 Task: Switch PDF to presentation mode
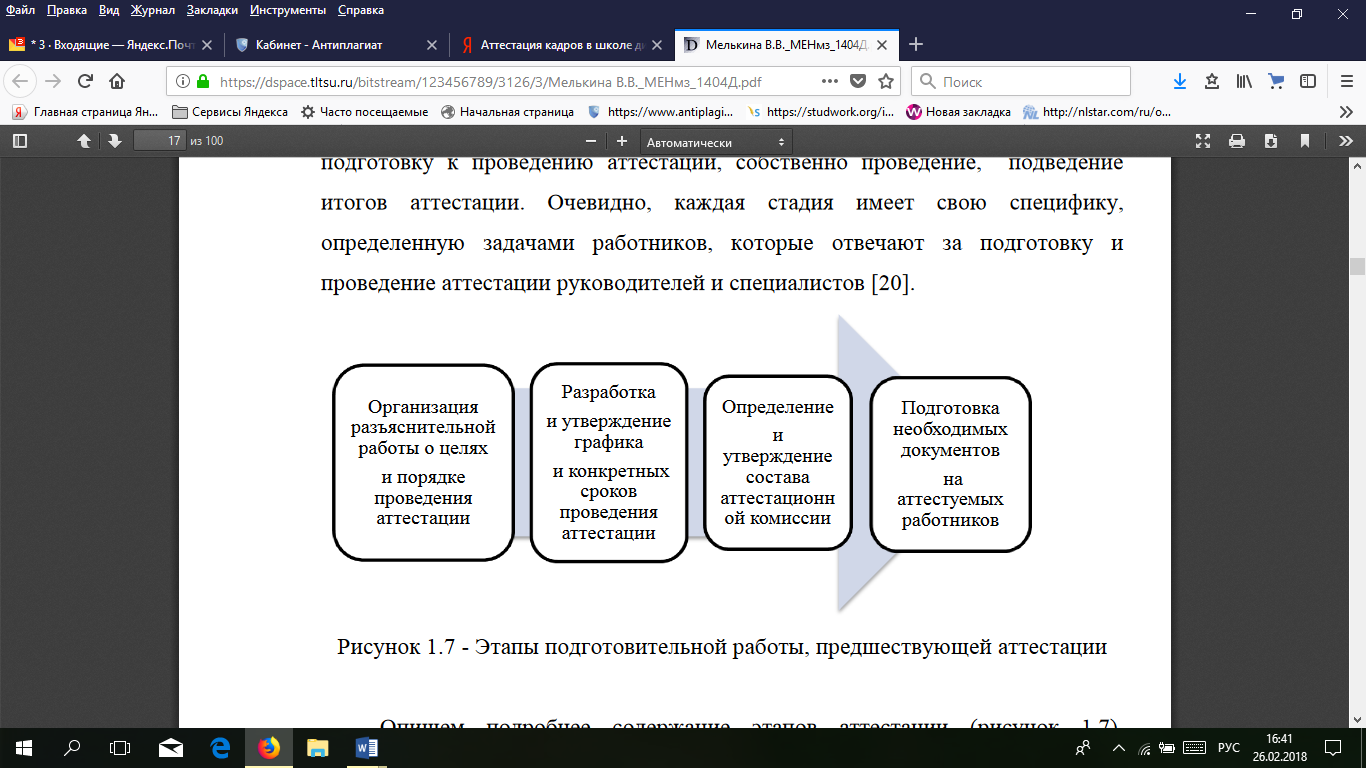point(1204,141)
